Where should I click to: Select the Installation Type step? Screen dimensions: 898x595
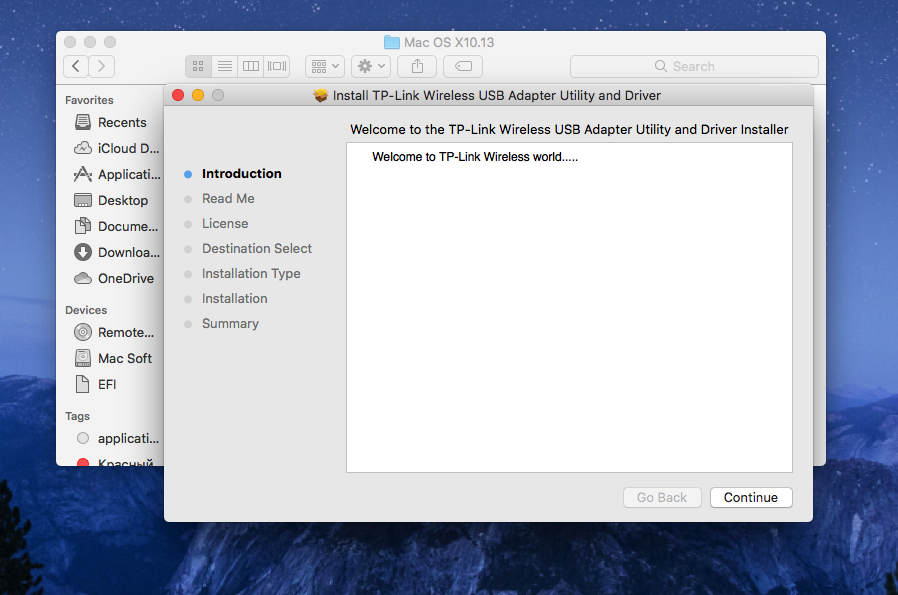(x=251, y=274)
